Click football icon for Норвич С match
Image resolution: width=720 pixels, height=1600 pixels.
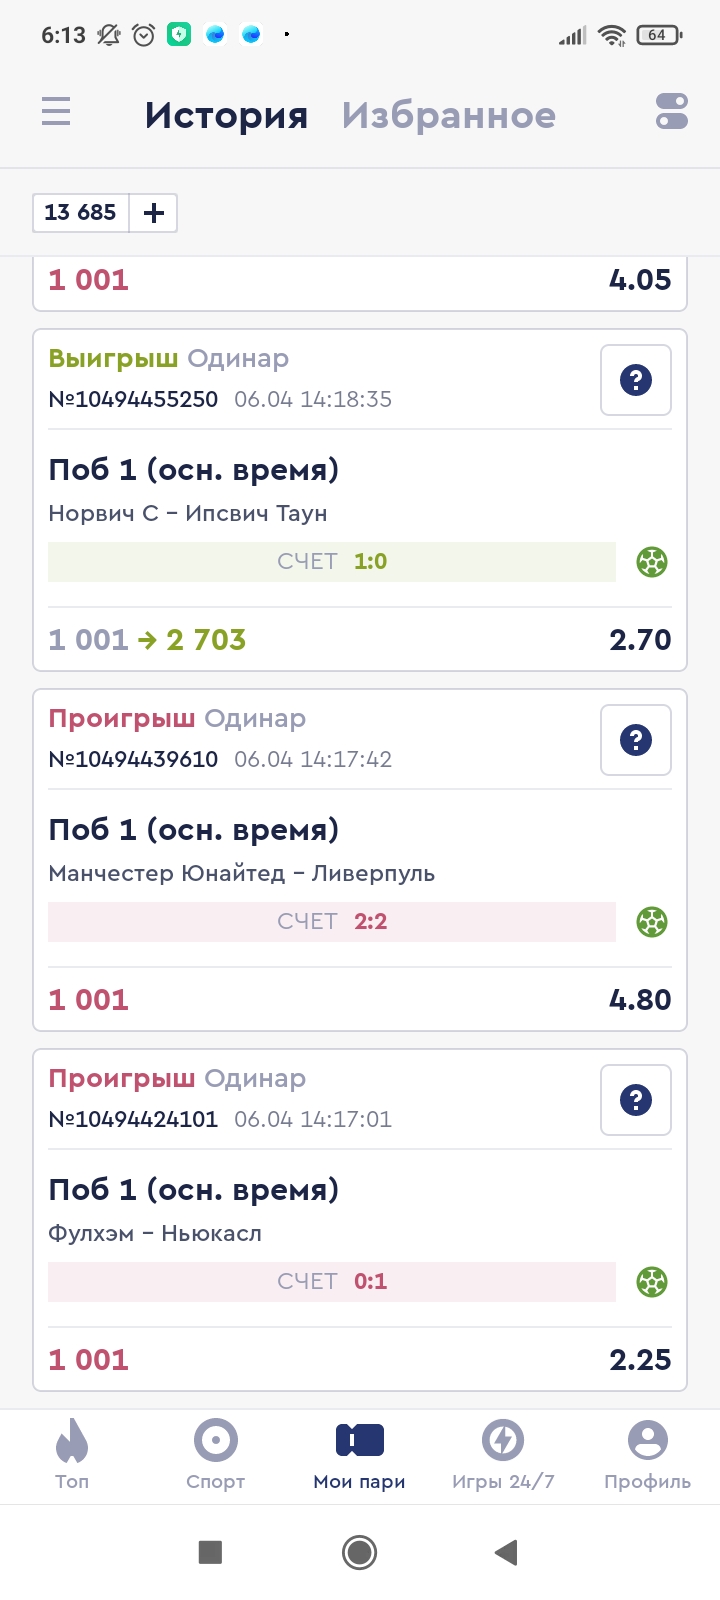click(652, 562)
